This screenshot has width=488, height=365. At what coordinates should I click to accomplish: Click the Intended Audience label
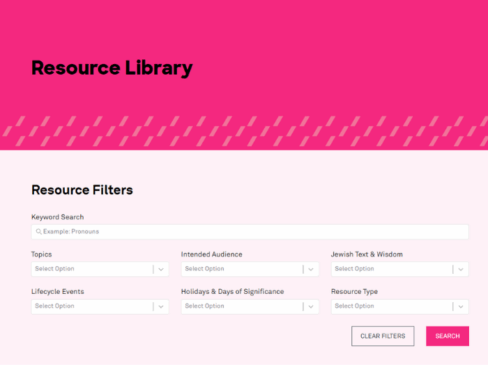tap(212, 254)
